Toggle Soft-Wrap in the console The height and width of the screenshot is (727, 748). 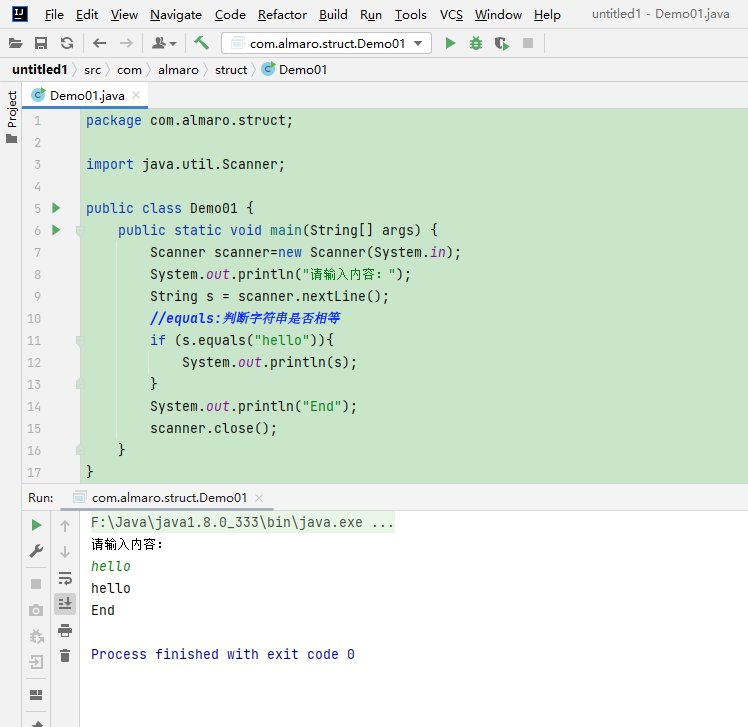pos(65,578)
